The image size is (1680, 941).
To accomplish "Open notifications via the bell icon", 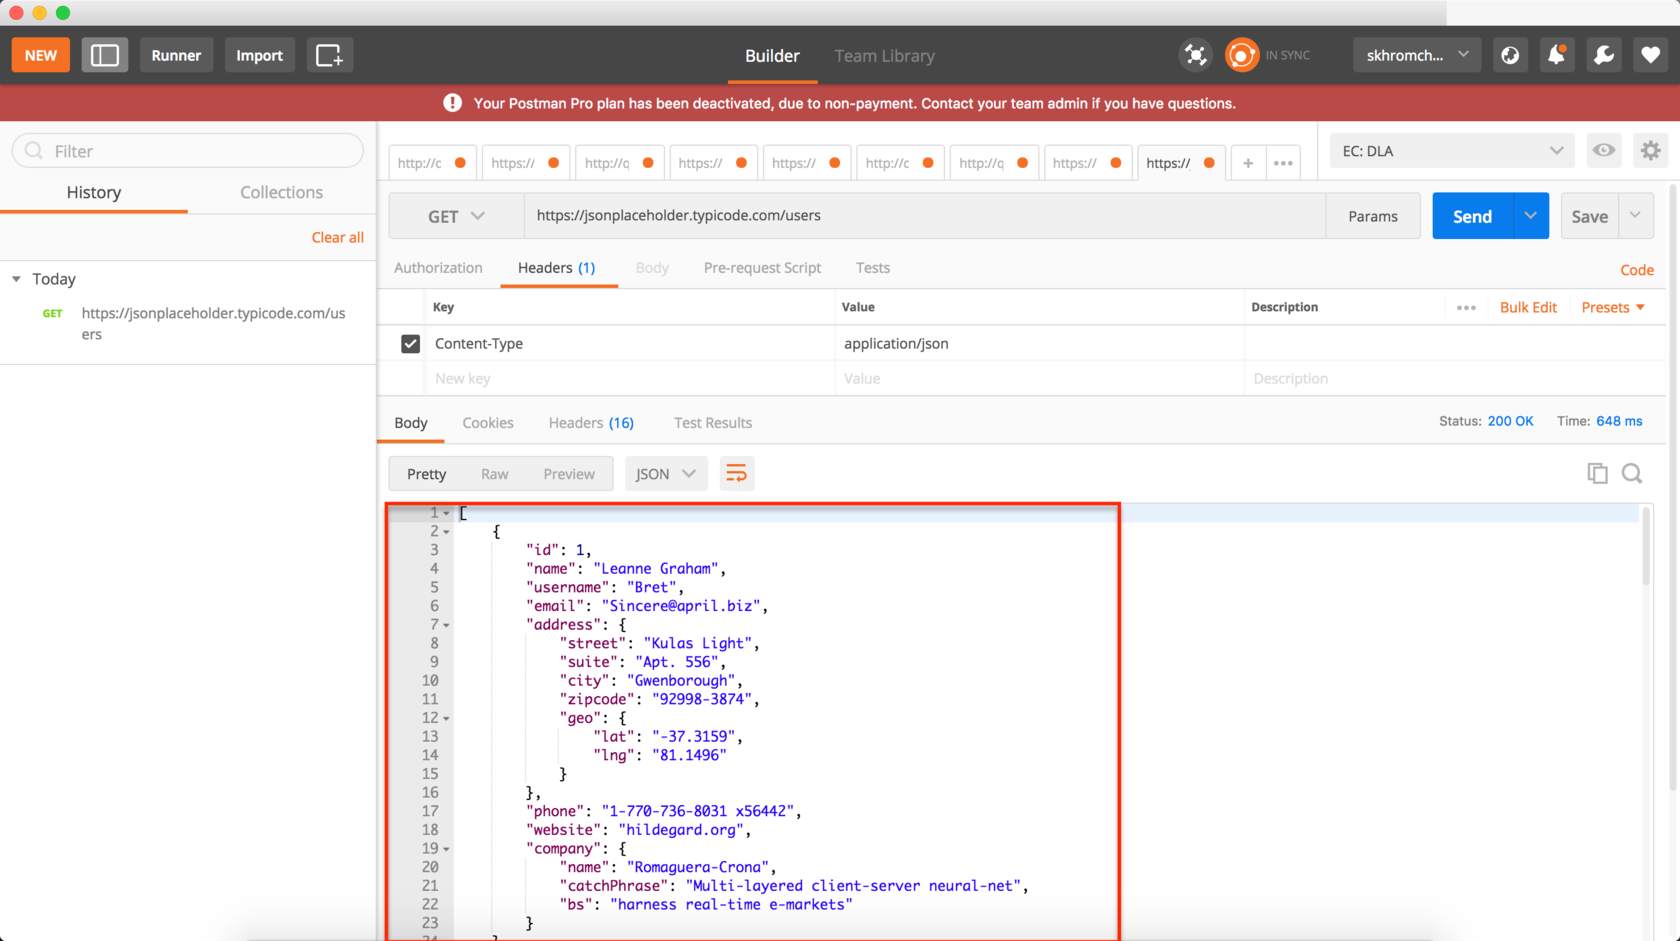I will [1556, 55].
